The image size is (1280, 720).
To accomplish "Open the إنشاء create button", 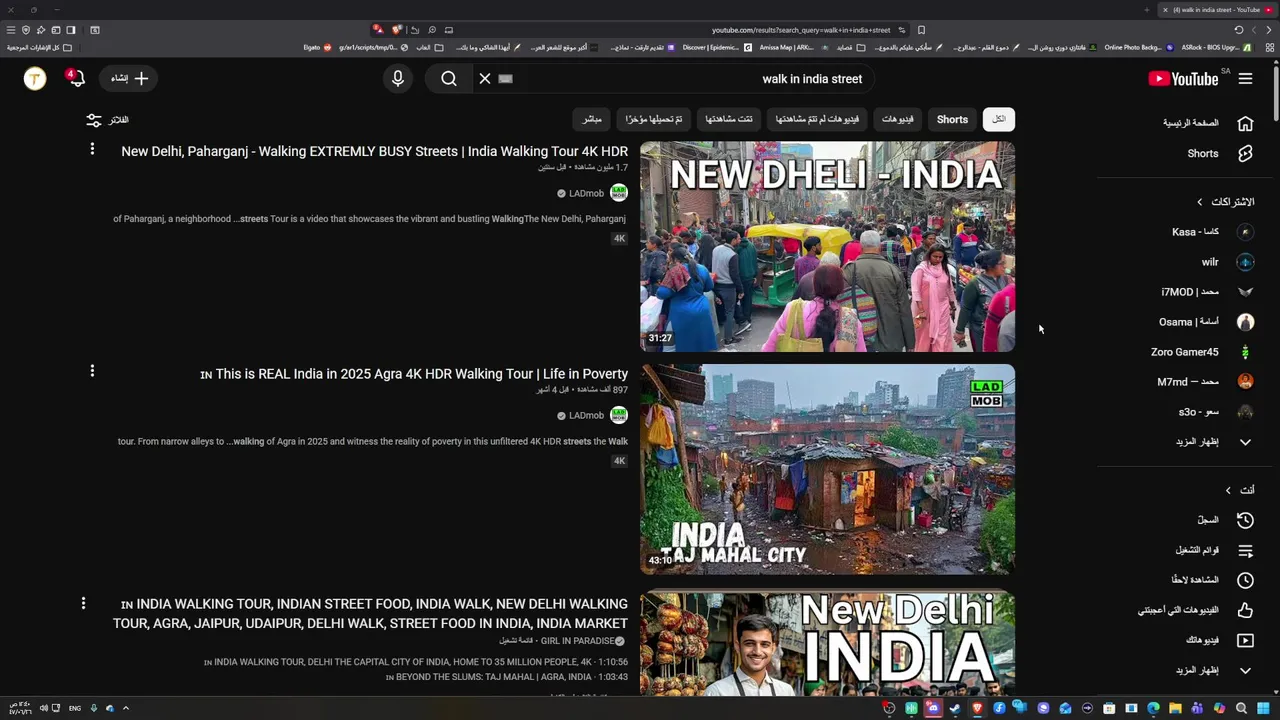I will coord(130,78).
